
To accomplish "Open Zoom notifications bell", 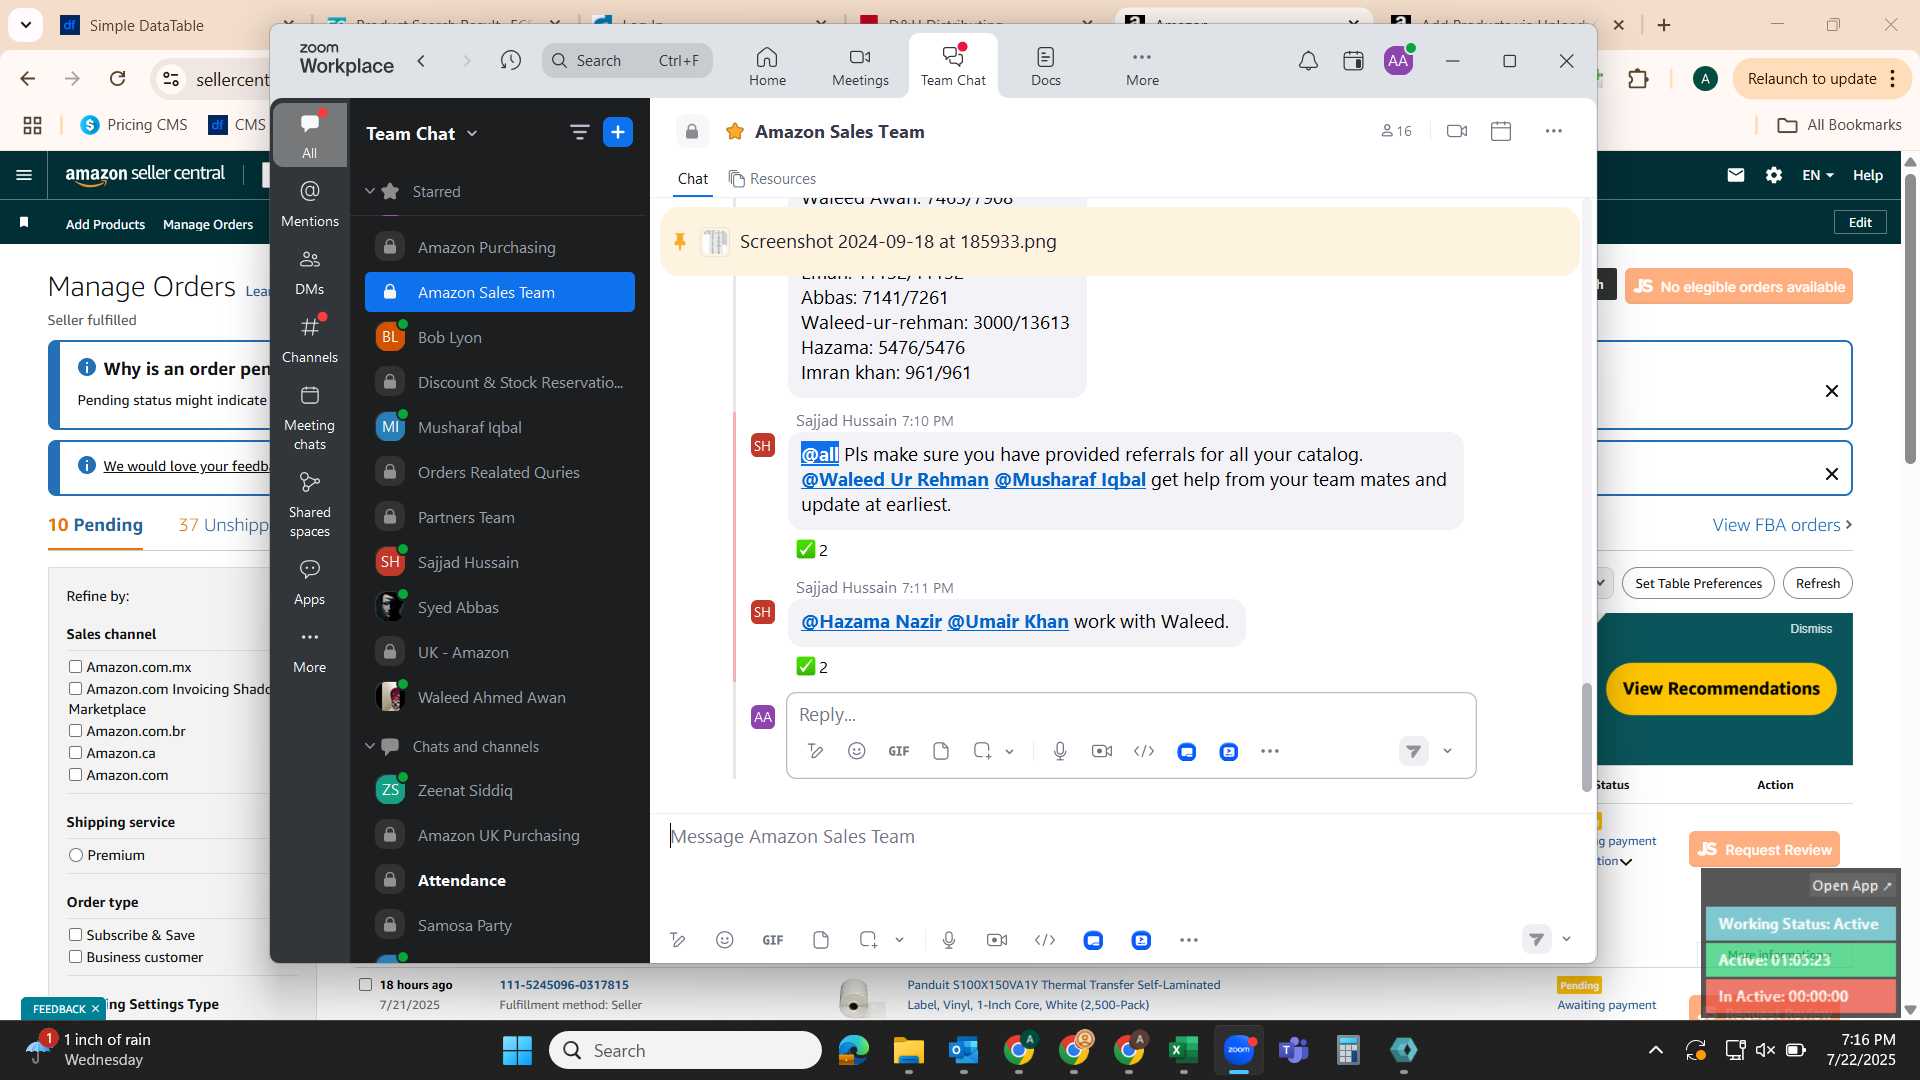I will click(x=1308, y=61).
